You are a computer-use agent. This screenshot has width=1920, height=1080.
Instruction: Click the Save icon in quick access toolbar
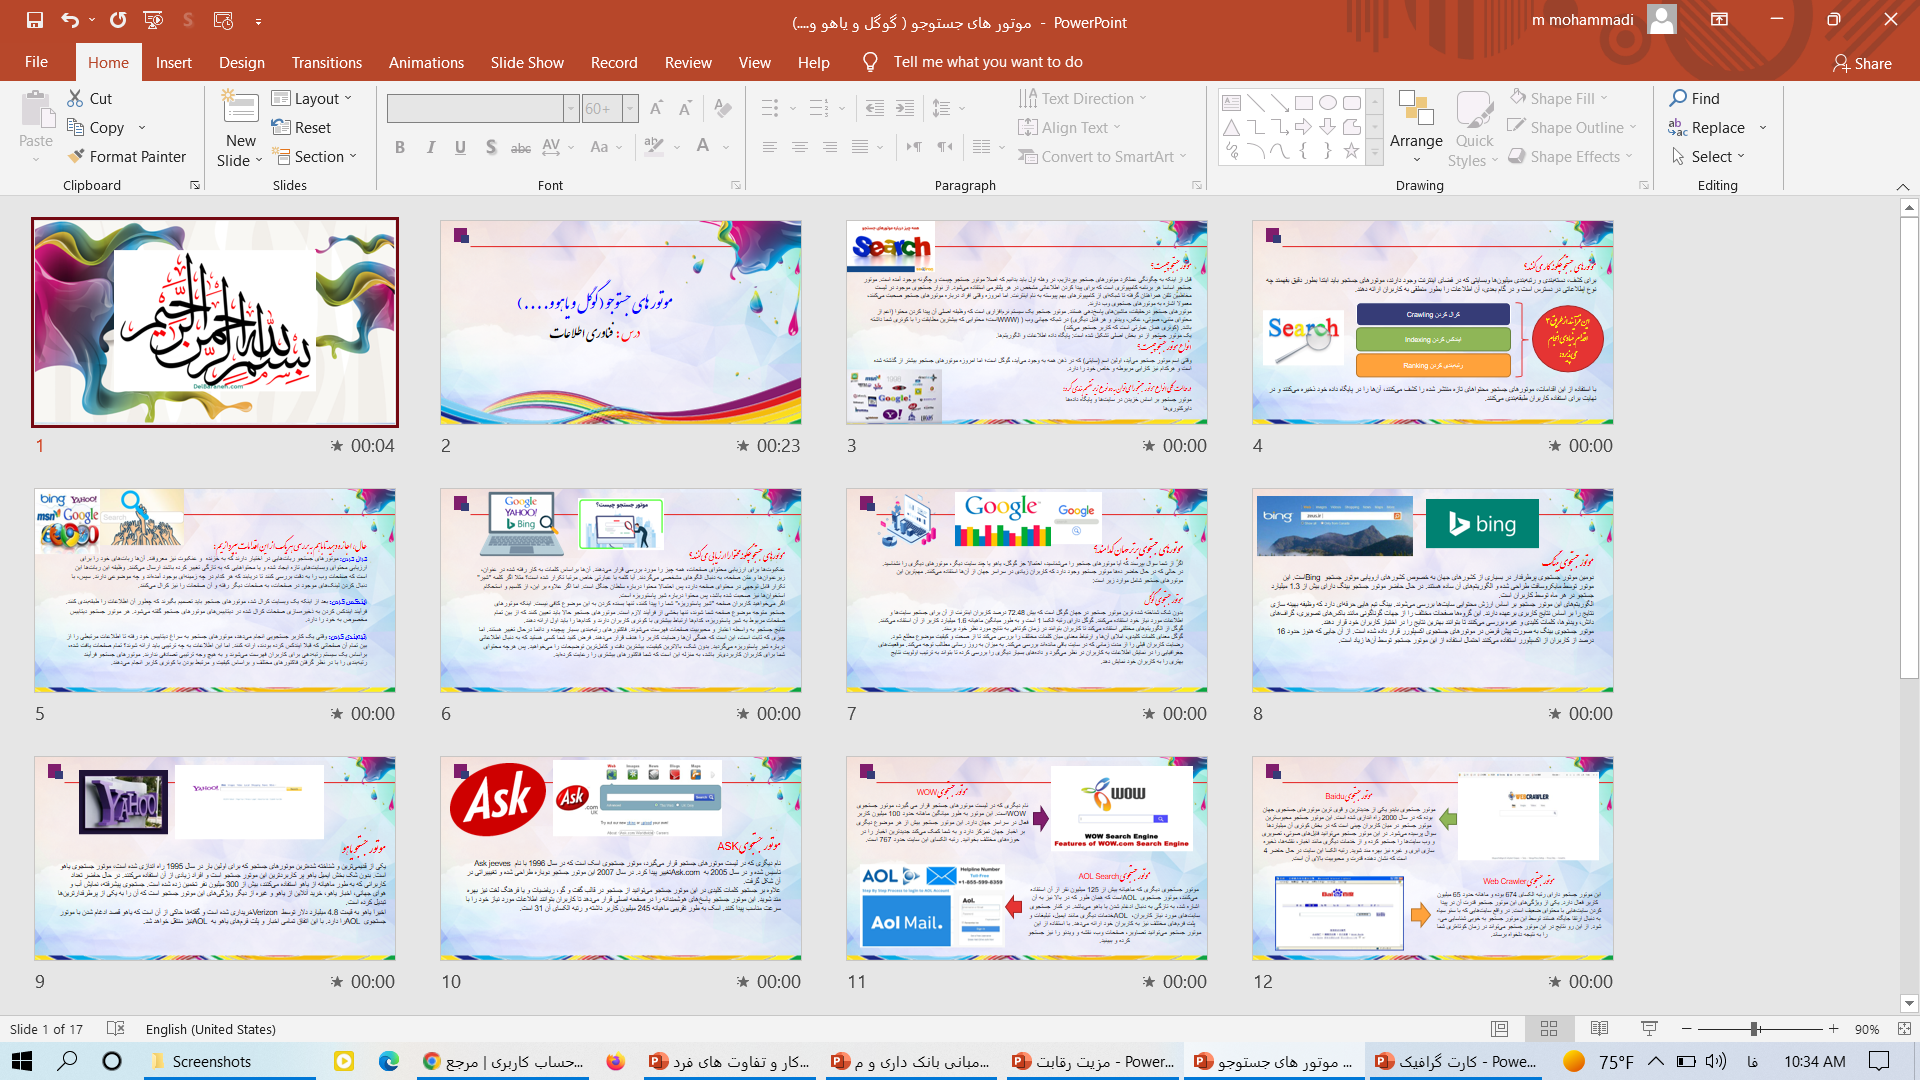[35, 20]
